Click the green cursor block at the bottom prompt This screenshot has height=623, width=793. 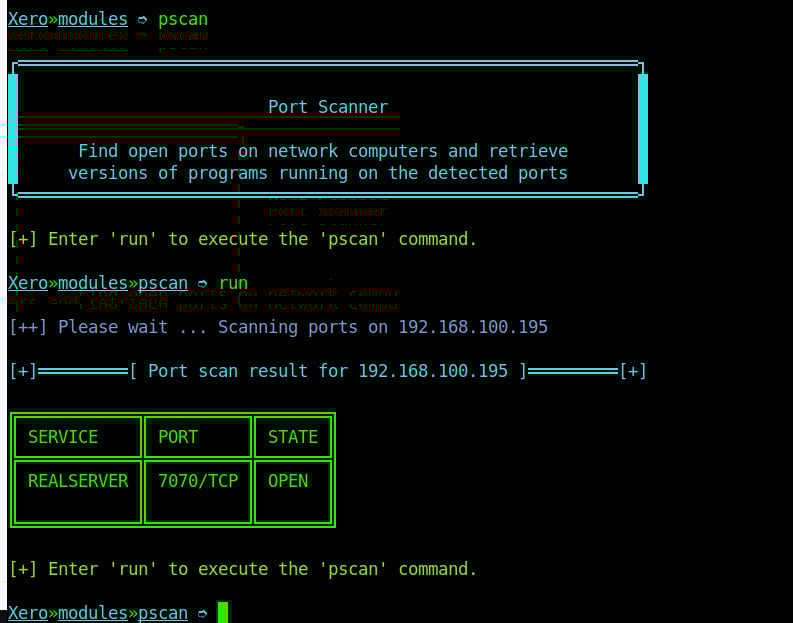tap(223, 612)
